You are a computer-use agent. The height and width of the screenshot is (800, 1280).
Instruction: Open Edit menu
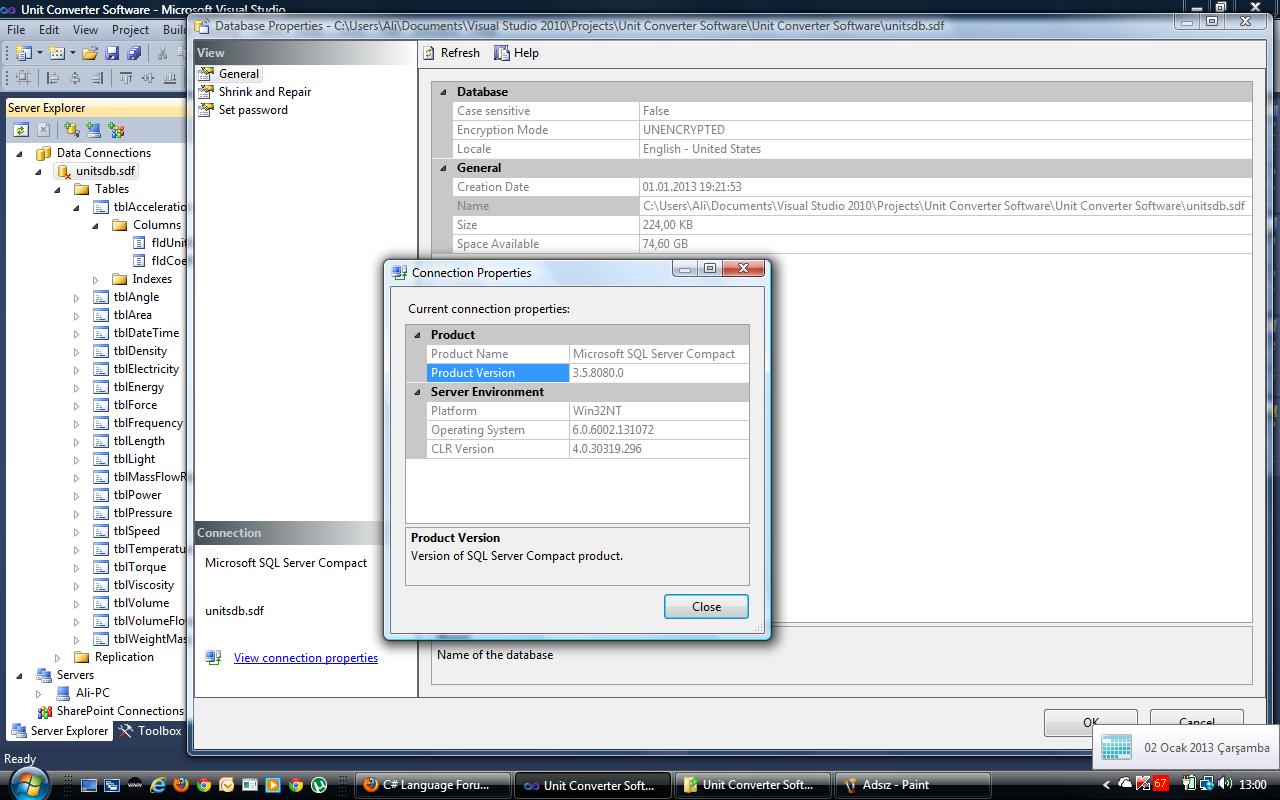point(49,30)
